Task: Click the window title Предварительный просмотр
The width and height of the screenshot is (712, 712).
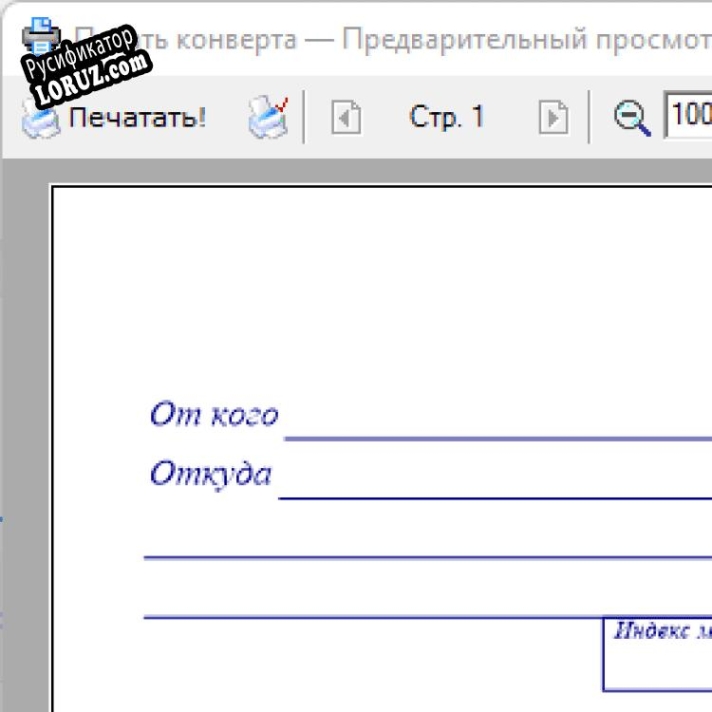Action: click(527, 40)
